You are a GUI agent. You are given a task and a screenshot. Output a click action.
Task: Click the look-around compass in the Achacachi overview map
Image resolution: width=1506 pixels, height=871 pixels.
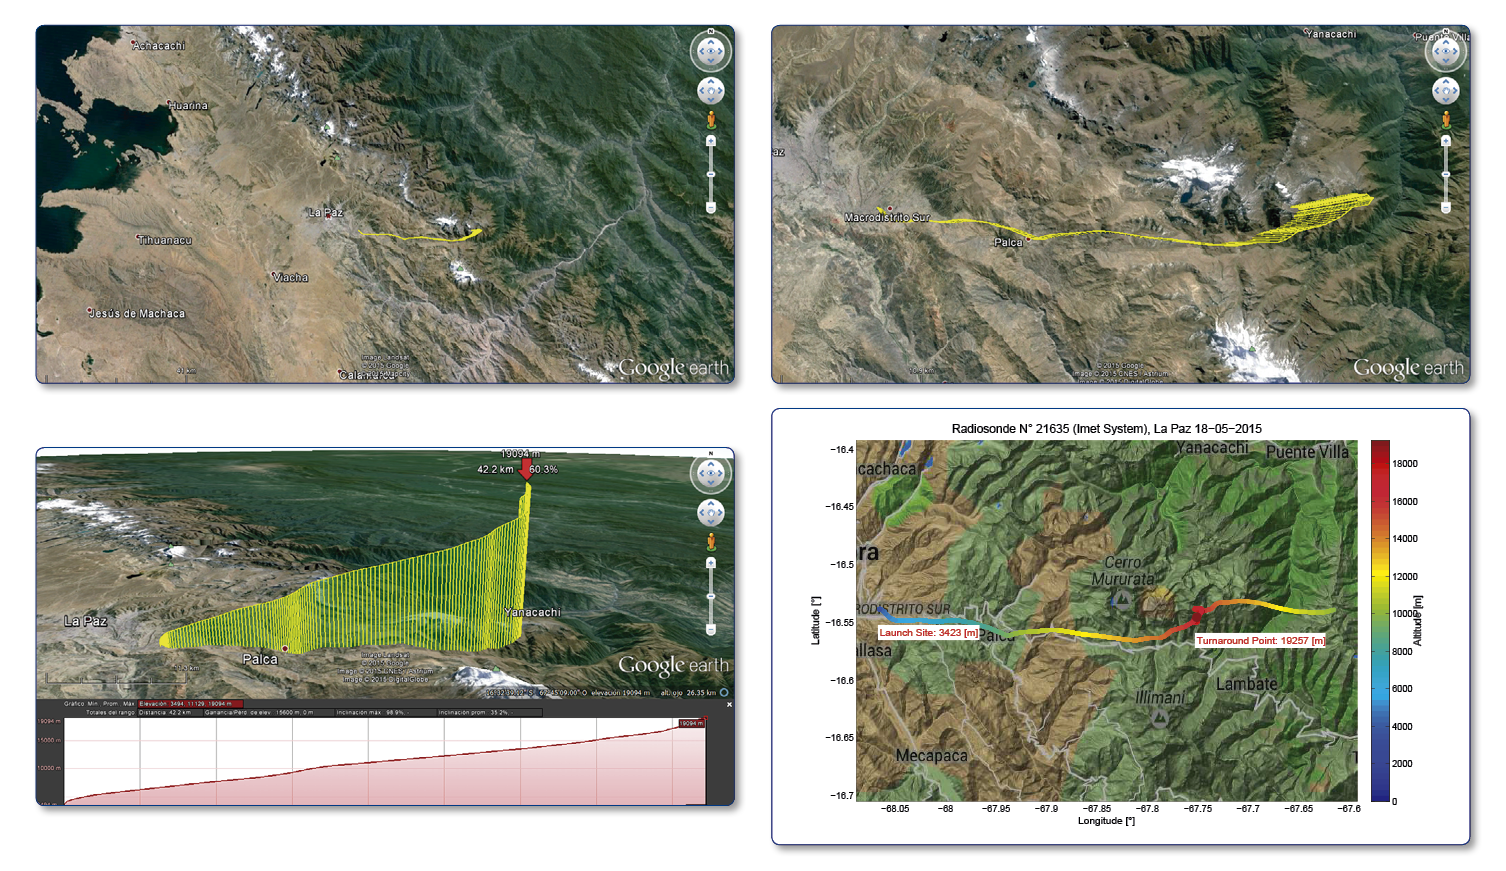(710, 51)
